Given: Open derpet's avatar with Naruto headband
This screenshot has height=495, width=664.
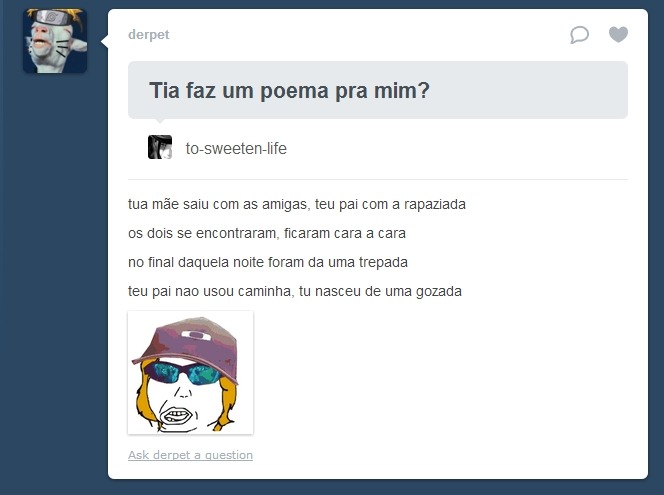Looking at the screenshot, I should [55, 41].
